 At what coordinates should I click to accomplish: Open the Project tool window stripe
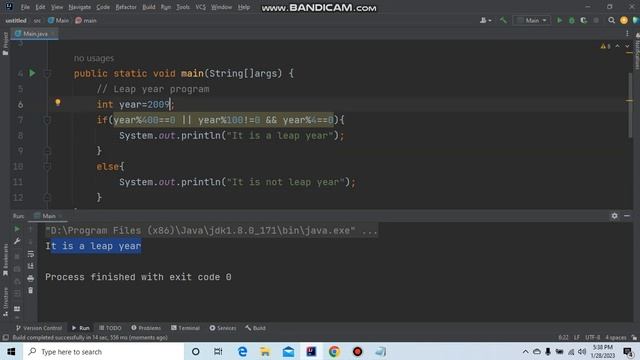tap(5, 43)
